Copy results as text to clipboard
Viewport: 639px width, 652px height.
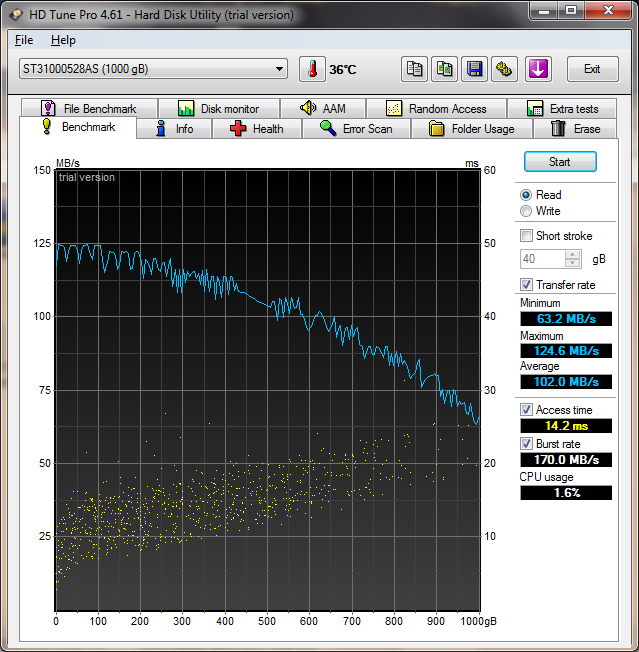click(x=415, y=69)
